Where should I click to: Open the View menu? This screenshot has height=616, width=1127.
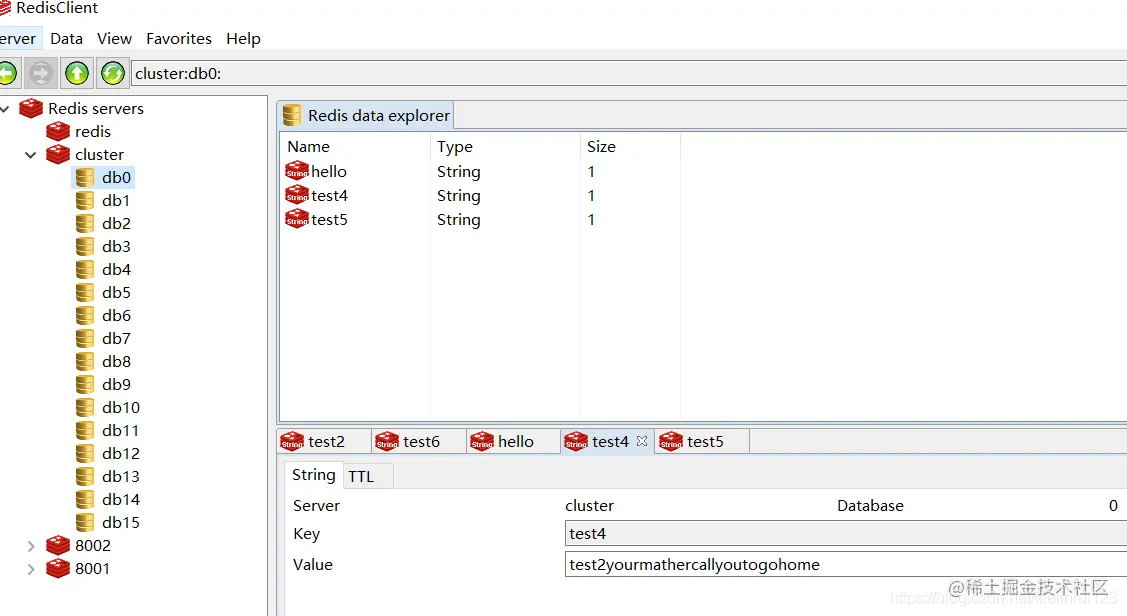[114, 39]
